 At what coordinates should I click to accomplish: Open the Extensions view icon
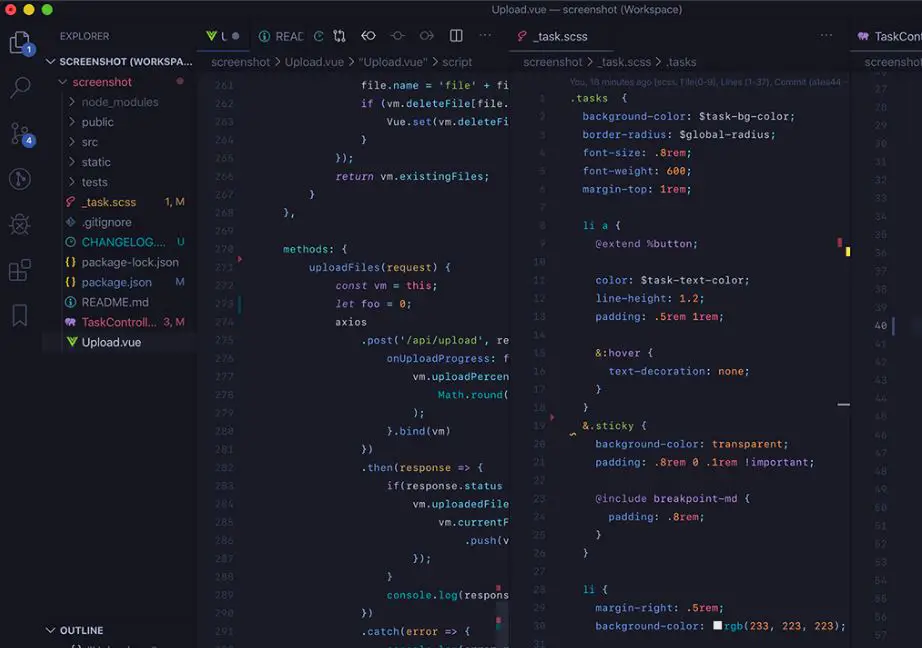tap(20, 270)
